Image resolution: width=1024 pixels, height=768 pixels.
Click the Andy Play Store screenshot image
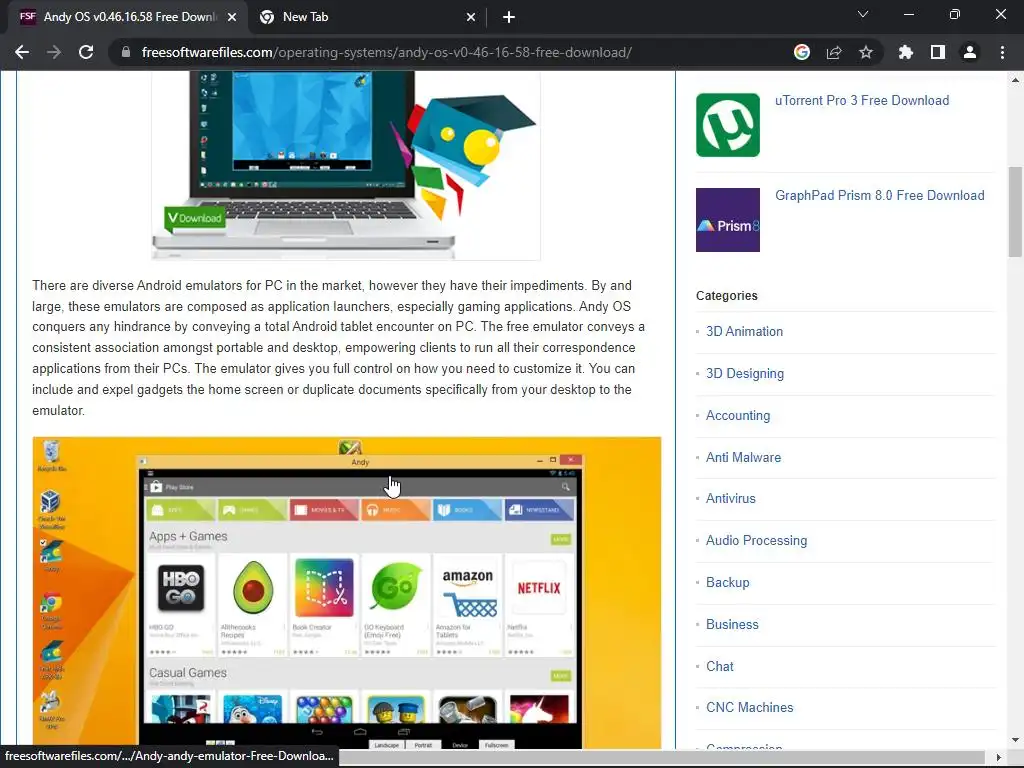pos(347,592)
